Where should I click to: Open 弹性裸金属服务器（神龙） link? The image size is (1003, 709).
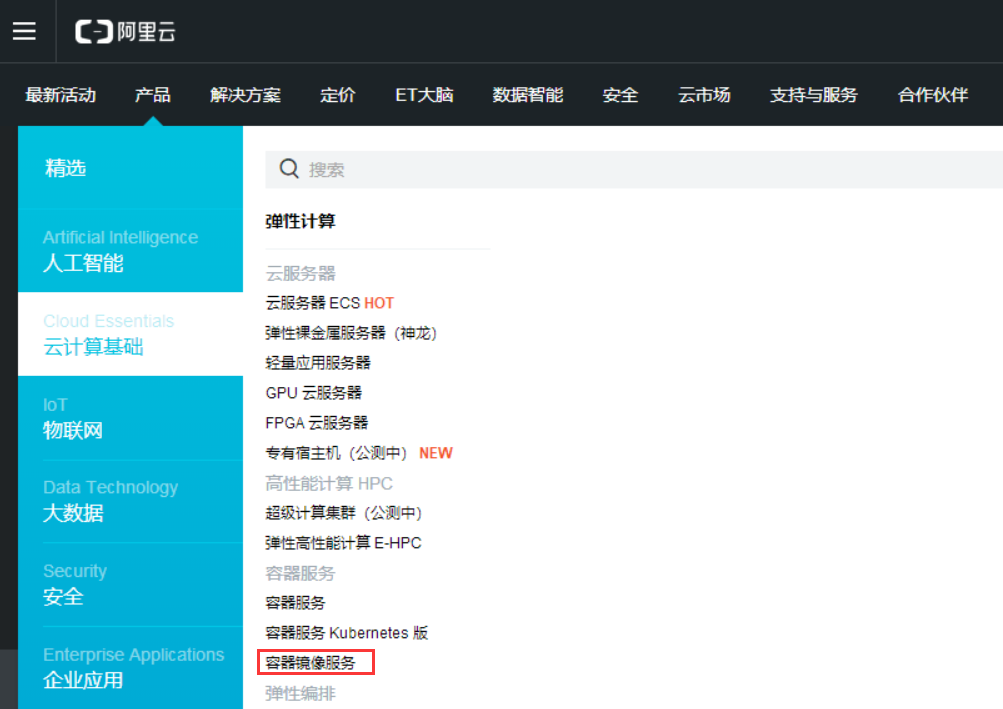(x=351, y=333)
